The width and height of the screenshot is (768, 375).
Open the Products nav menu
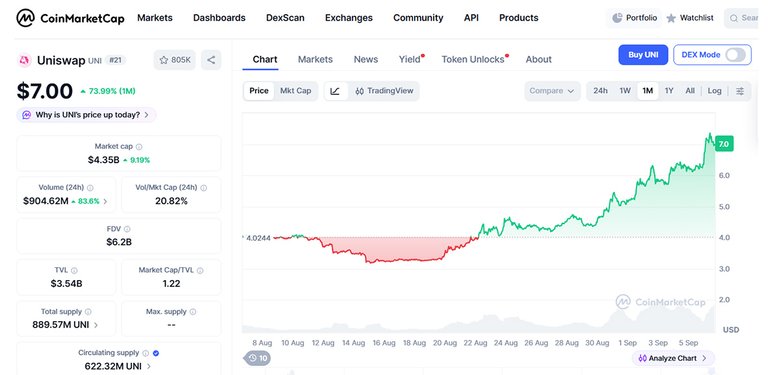[x=519, y=18]
